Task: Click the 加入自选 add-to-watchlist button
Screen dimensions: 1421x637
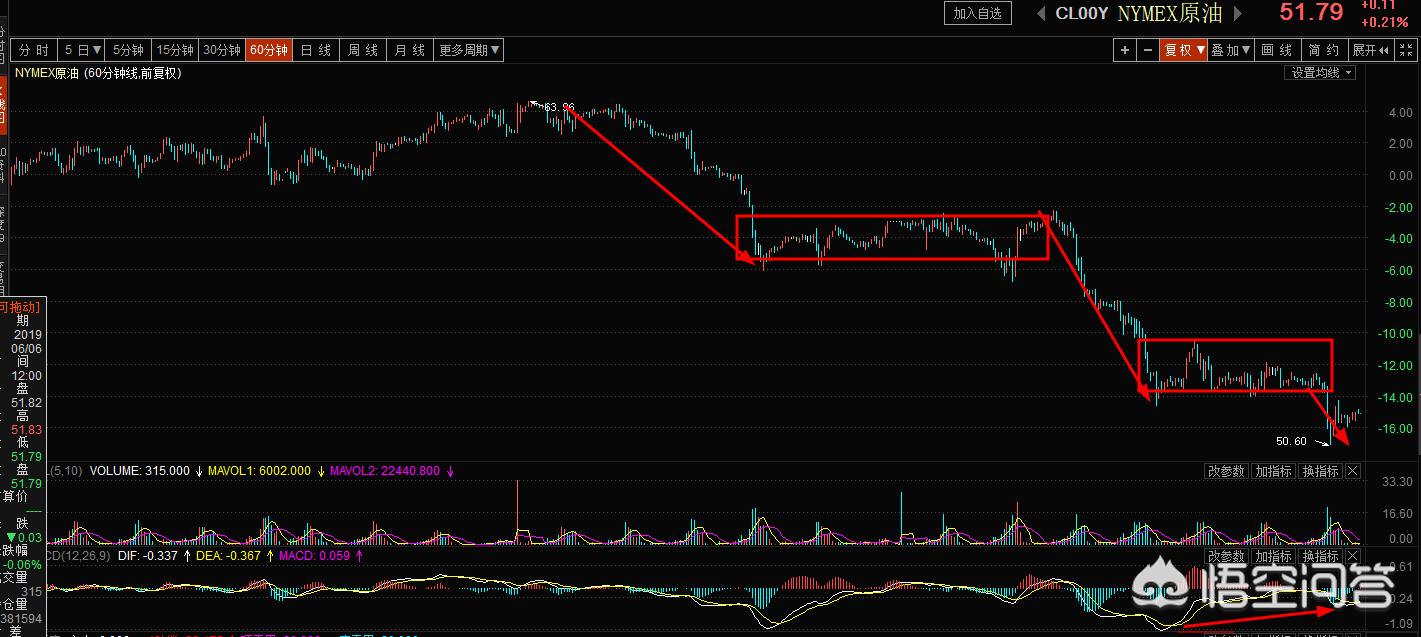Action: click(978, 13)
